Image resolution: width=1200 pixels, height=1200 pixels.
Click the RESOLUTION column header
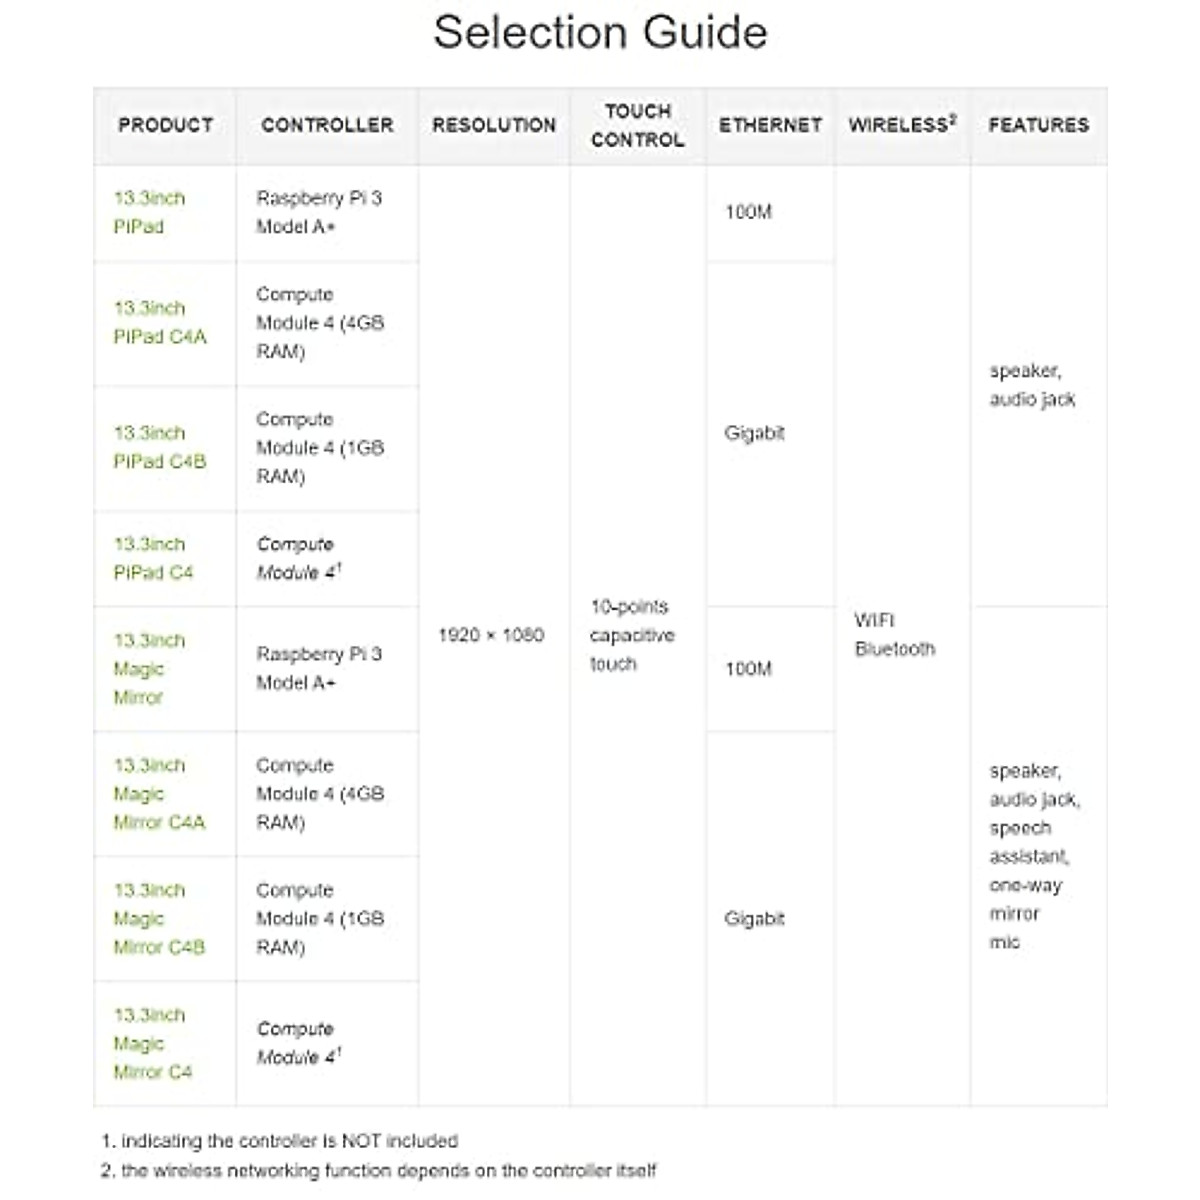494,125
